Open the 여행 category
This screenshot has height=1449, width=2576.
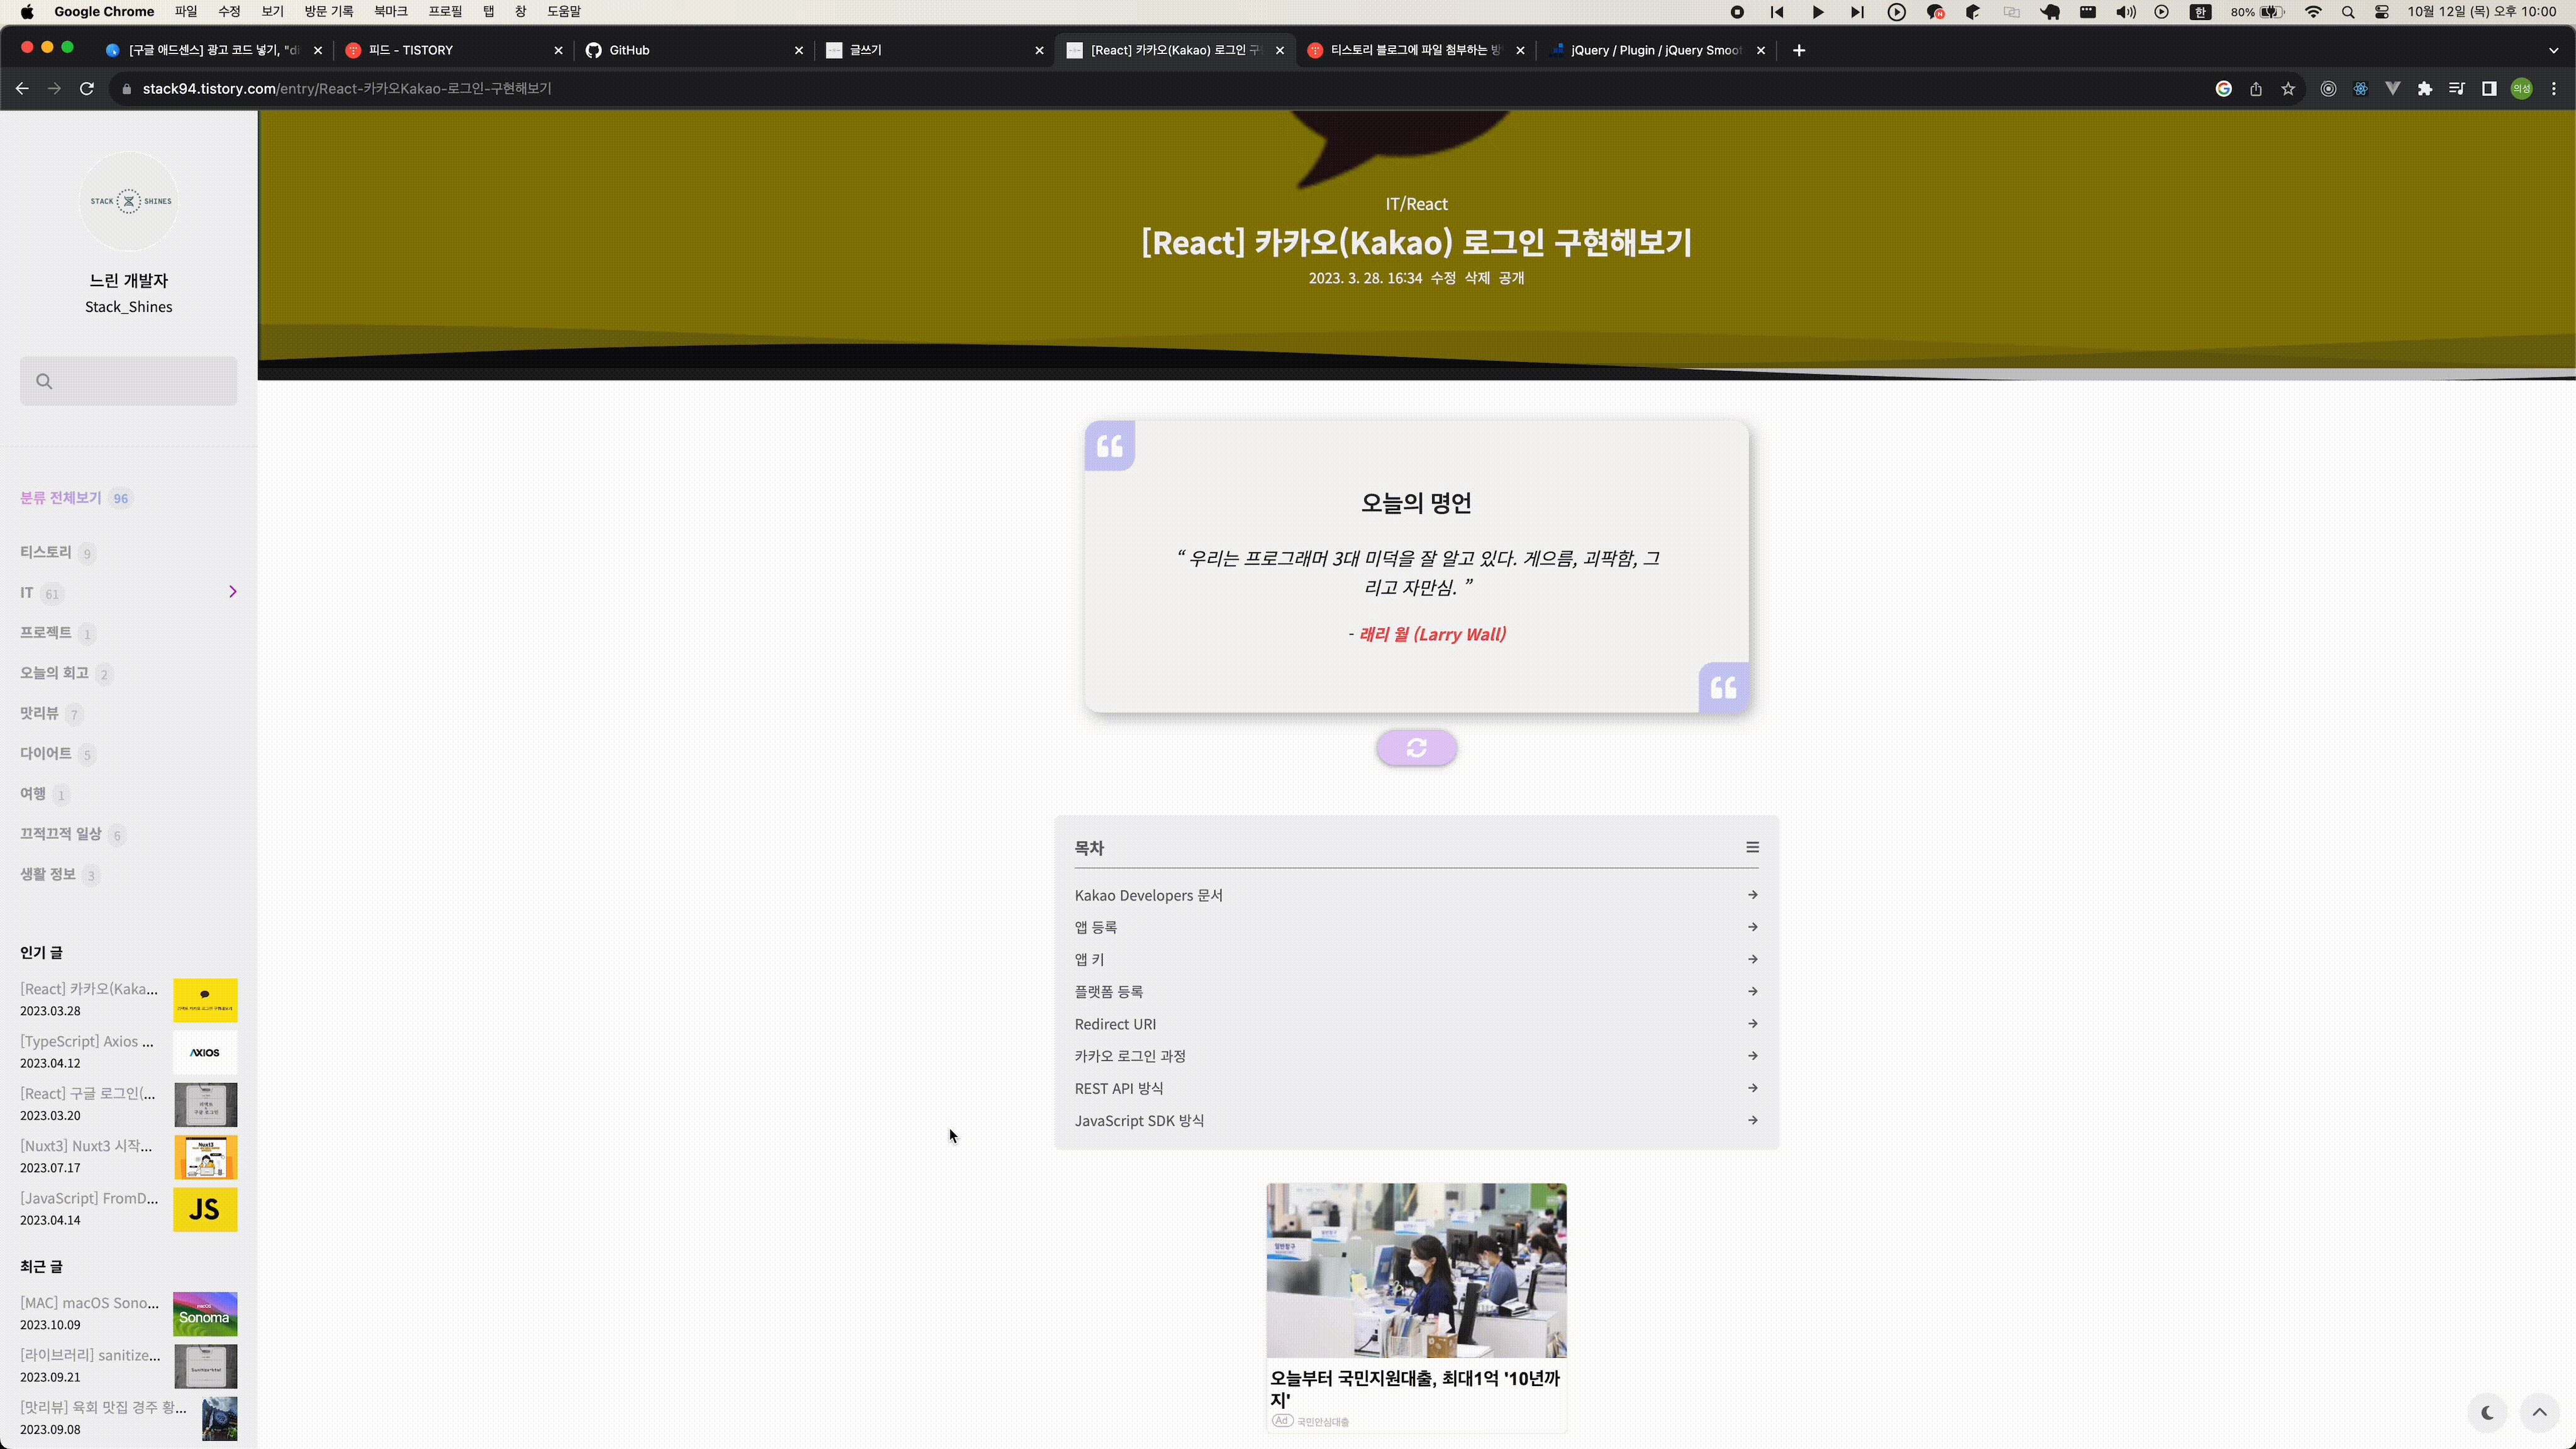tap(33, 794)
